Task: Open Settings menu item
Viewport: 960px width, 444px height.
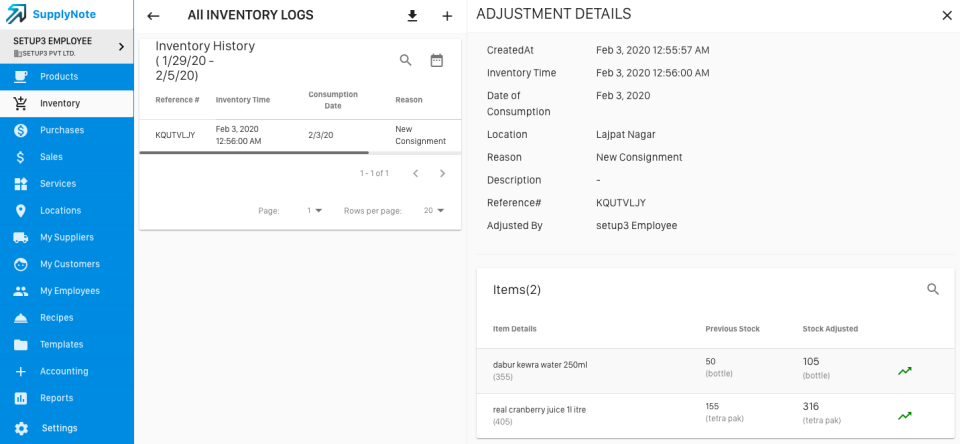Action: pyautogui.click(x=67, y=428)
